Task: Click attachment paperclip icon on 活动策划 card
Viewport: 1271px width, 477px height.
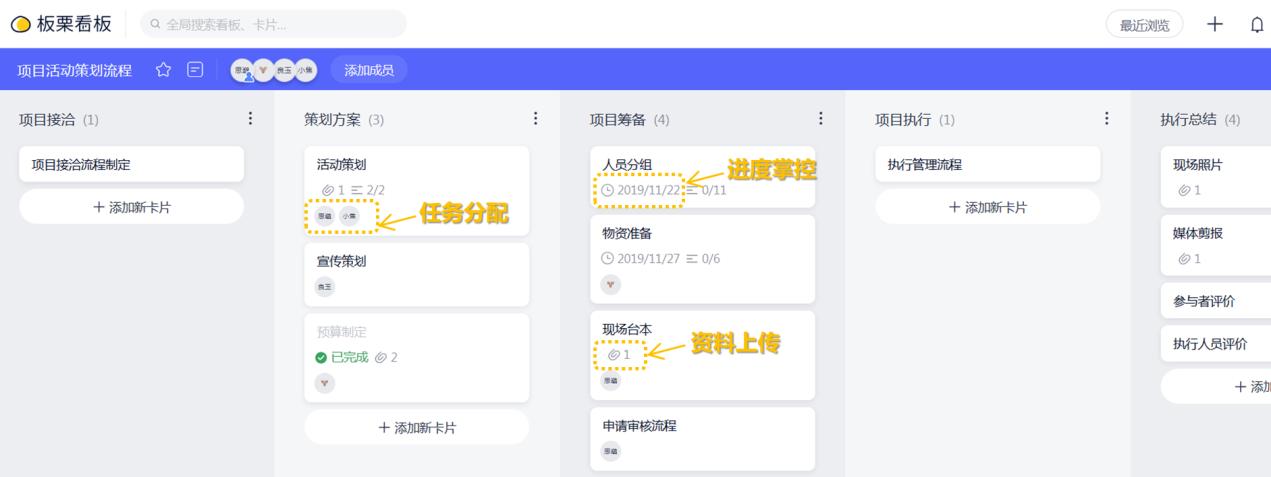Action: (x=328, y=190)
